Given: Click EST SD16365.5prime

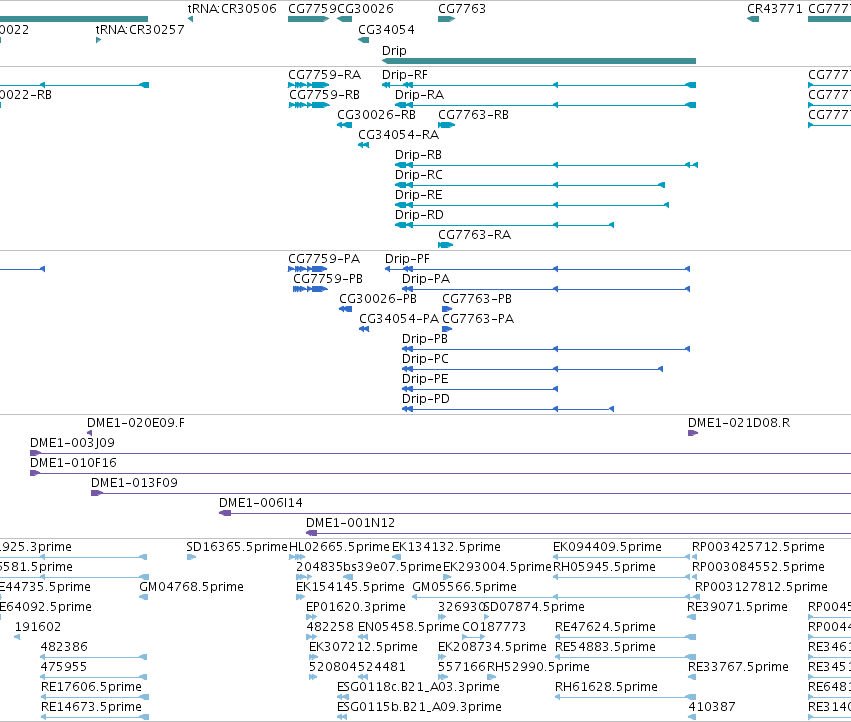Looking at the screenshot, I should point(237,547).
